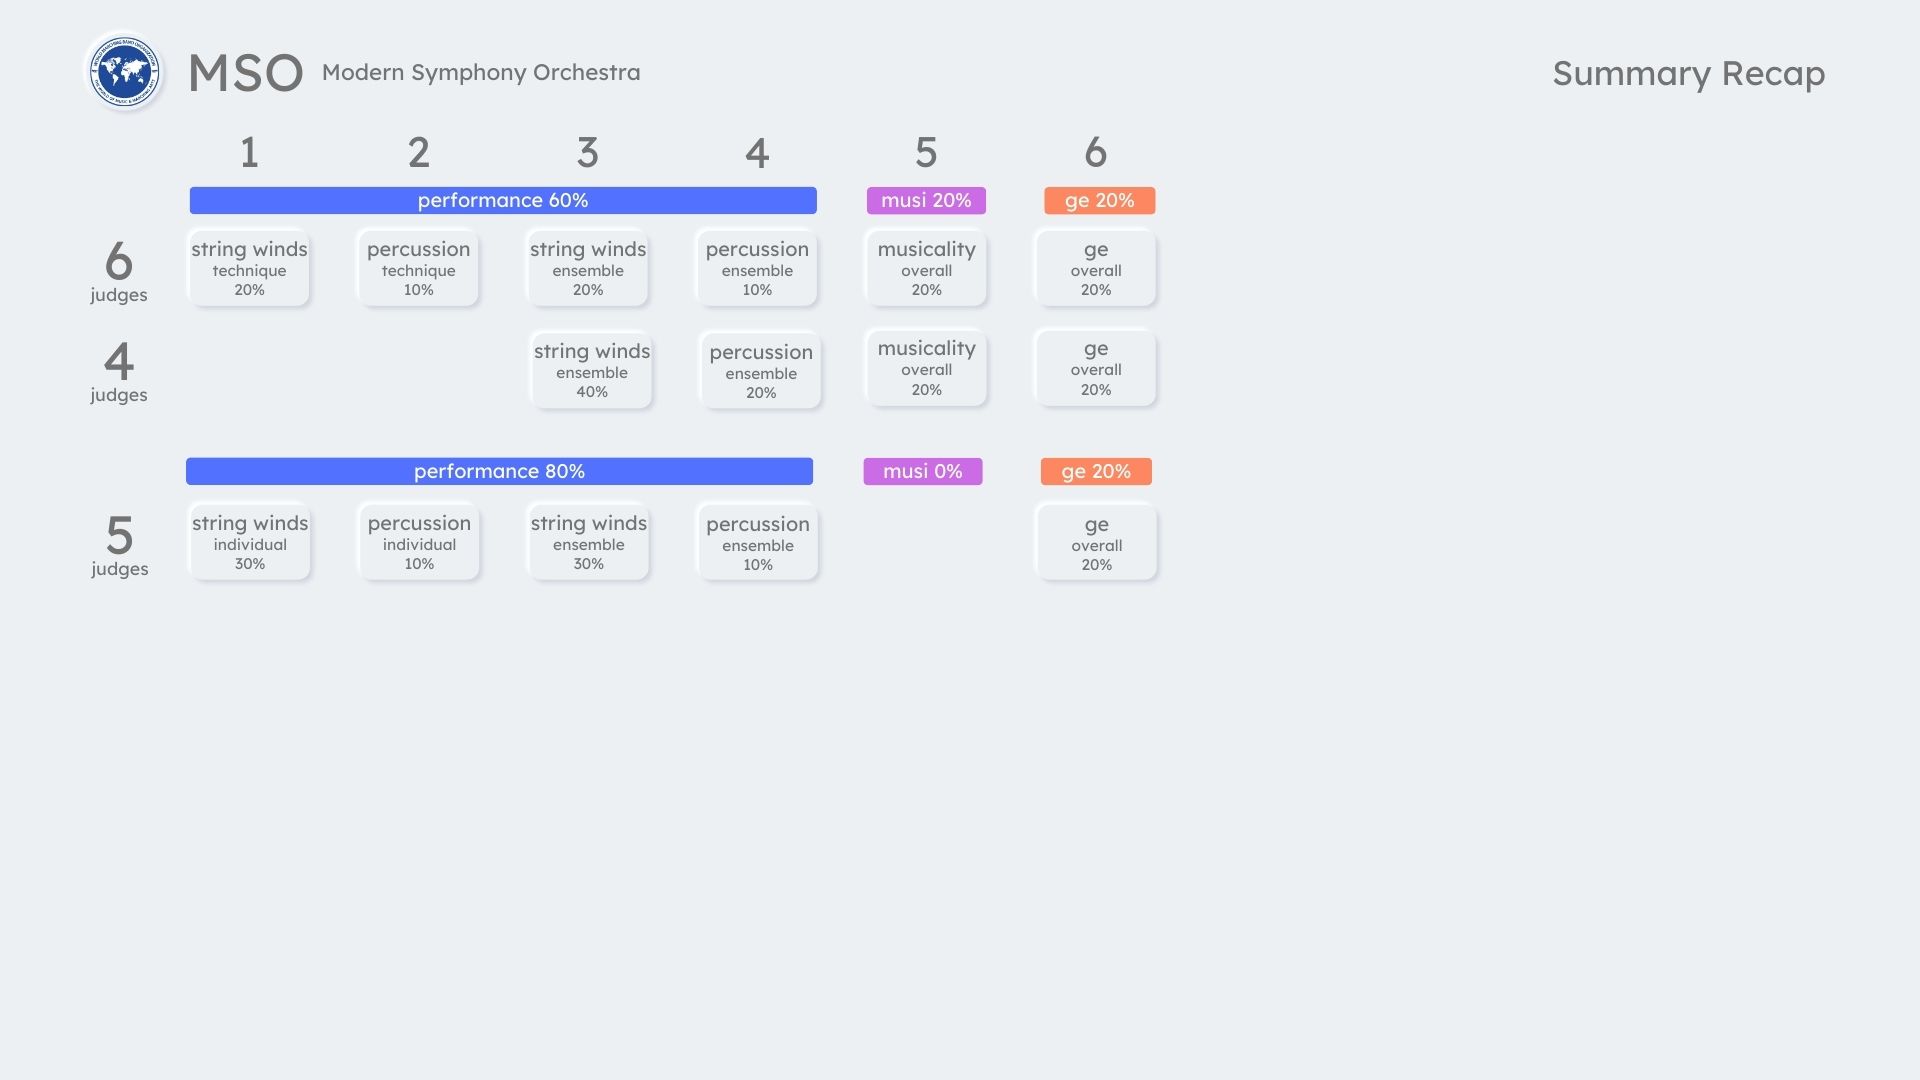The width and height of the screenshot is (1920, 1080).
Task: Click the Modern Symphony Orchestra subtitle
Action: coord(481,72)
